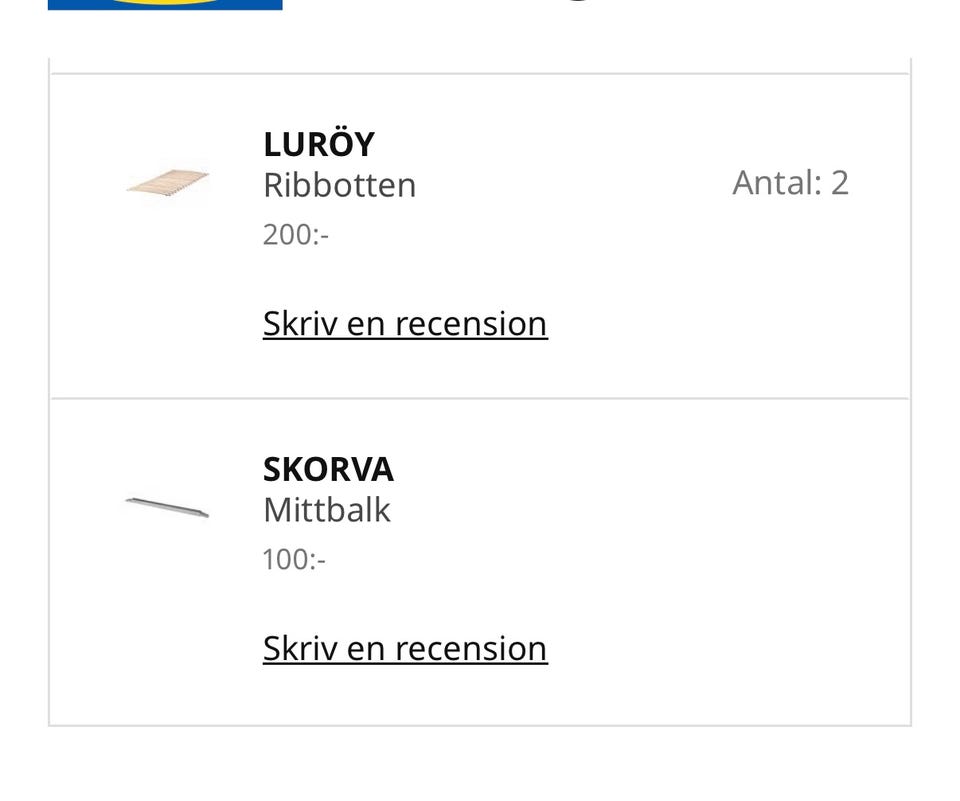
Task: Click the Ribbotten product description
Action: pos(339,185)
